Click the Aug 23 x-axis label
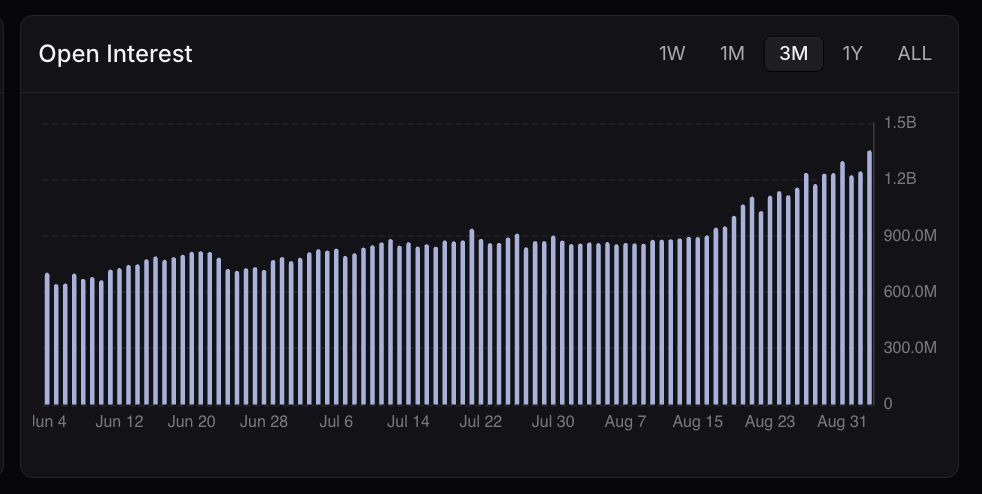Image resolution: width=982 pixels, height=494 pixels. [770, 422]
